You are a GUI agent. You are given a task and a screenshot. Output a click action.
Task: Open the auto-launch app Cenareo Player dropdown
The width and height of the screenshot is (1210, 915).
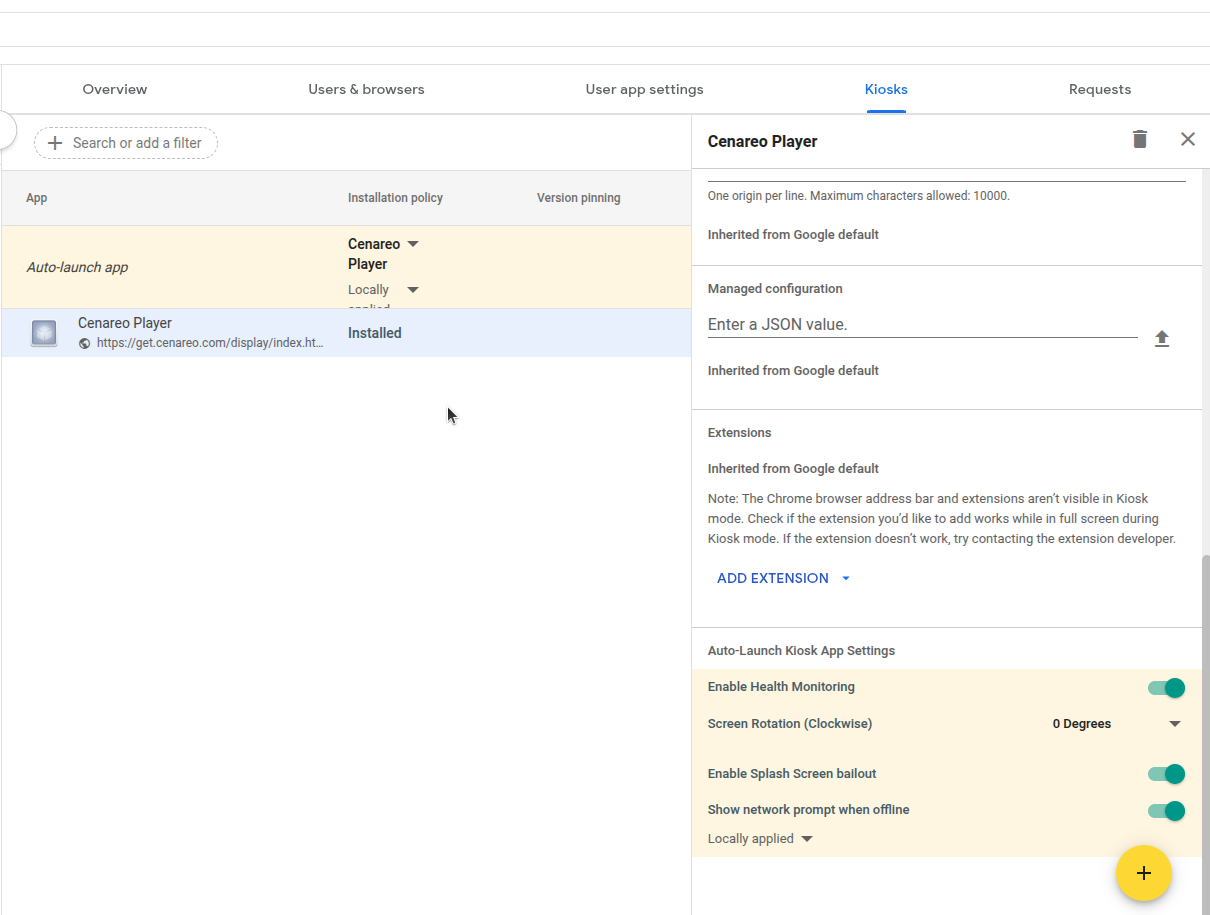413,244
